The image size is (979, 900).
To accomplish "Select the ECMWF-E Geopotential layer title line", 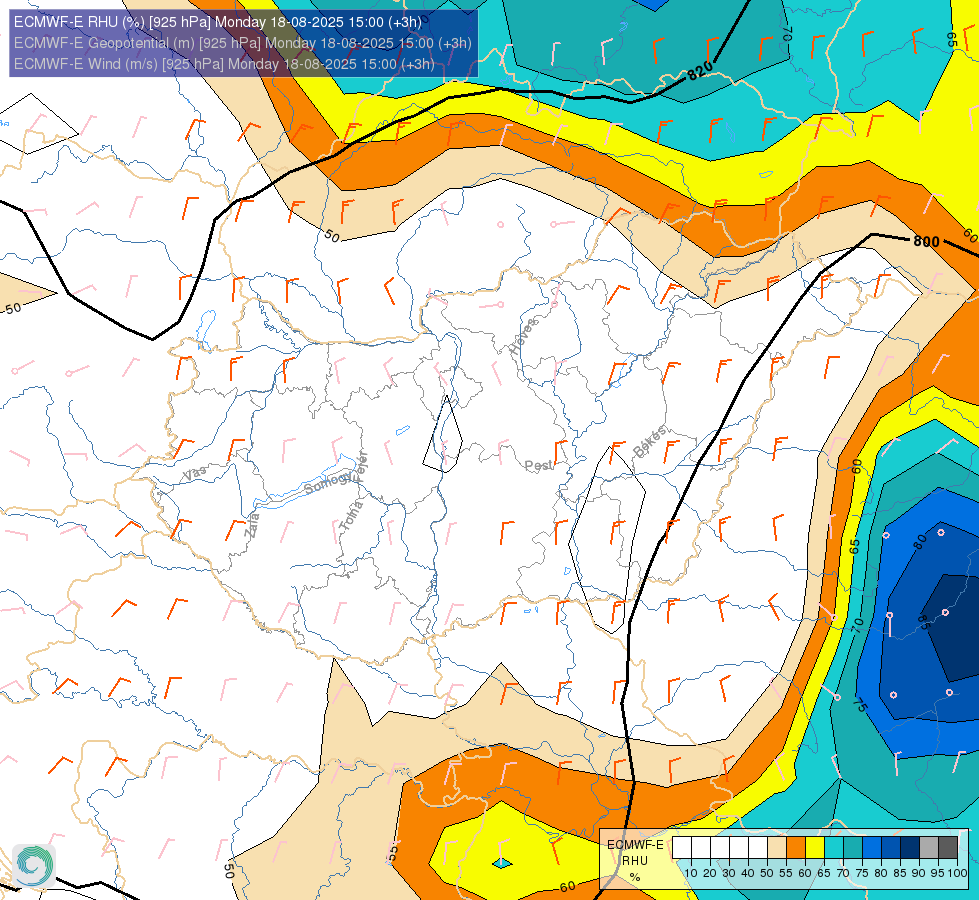I will 242,43.
